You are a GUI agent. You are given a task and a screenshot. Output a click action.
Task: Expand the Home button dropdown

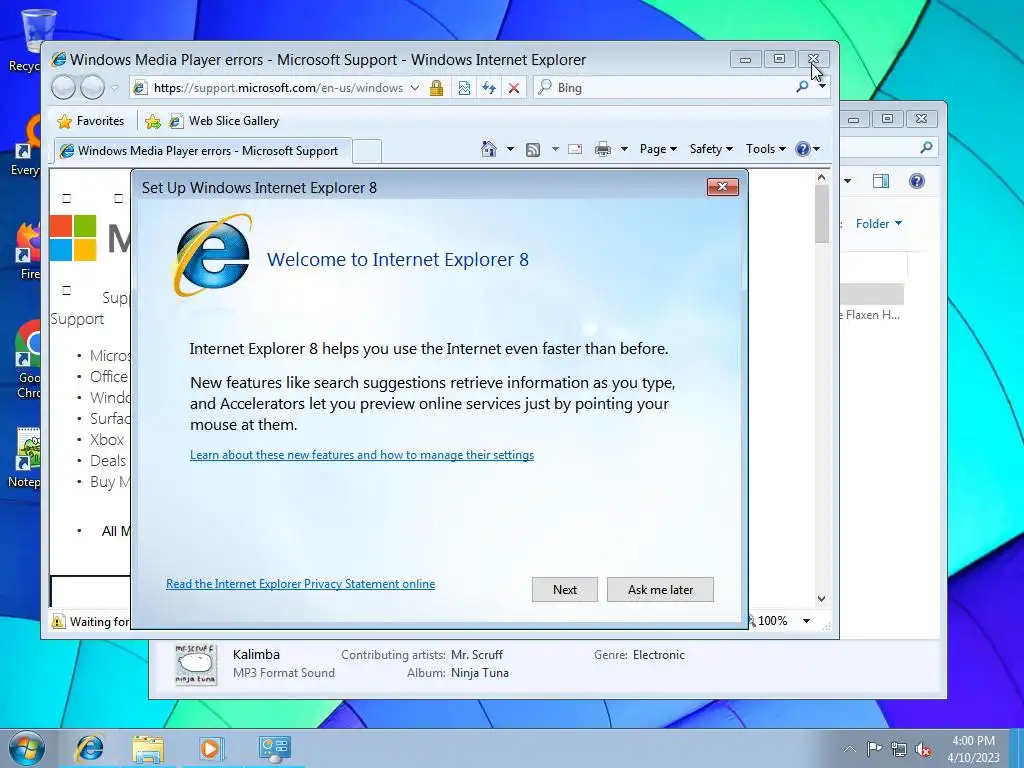[510, 149]
